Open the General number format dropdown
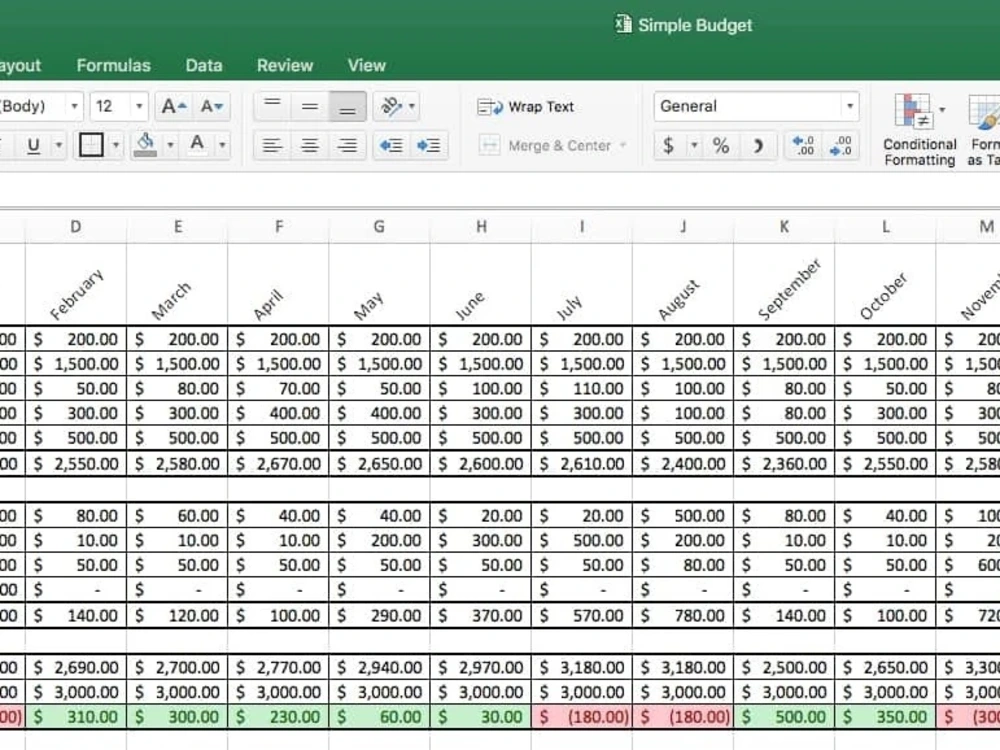Viewport: 1000px width, 750px height. [848, 106]
